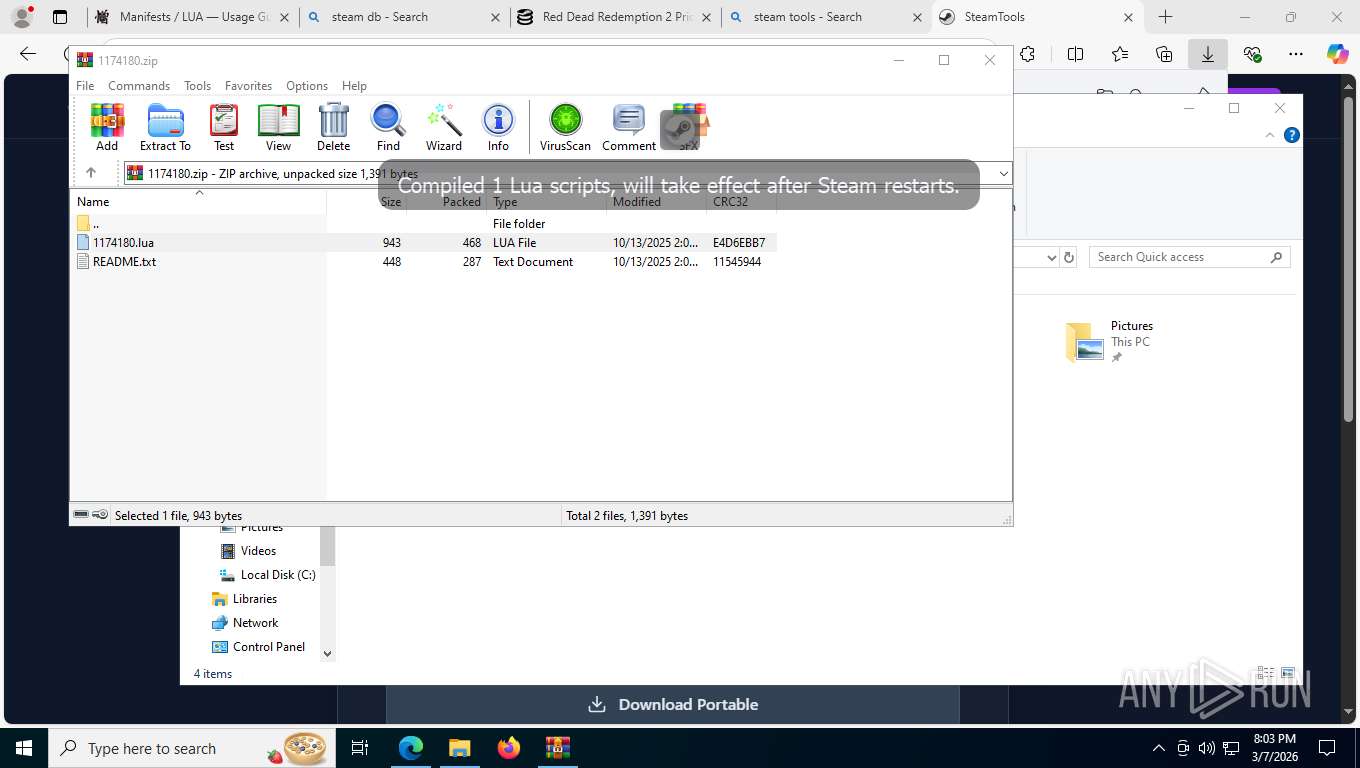Open File Explorer from taskbar
Viewport: 1360px width, 768px height.
click(x=459, y=748)
